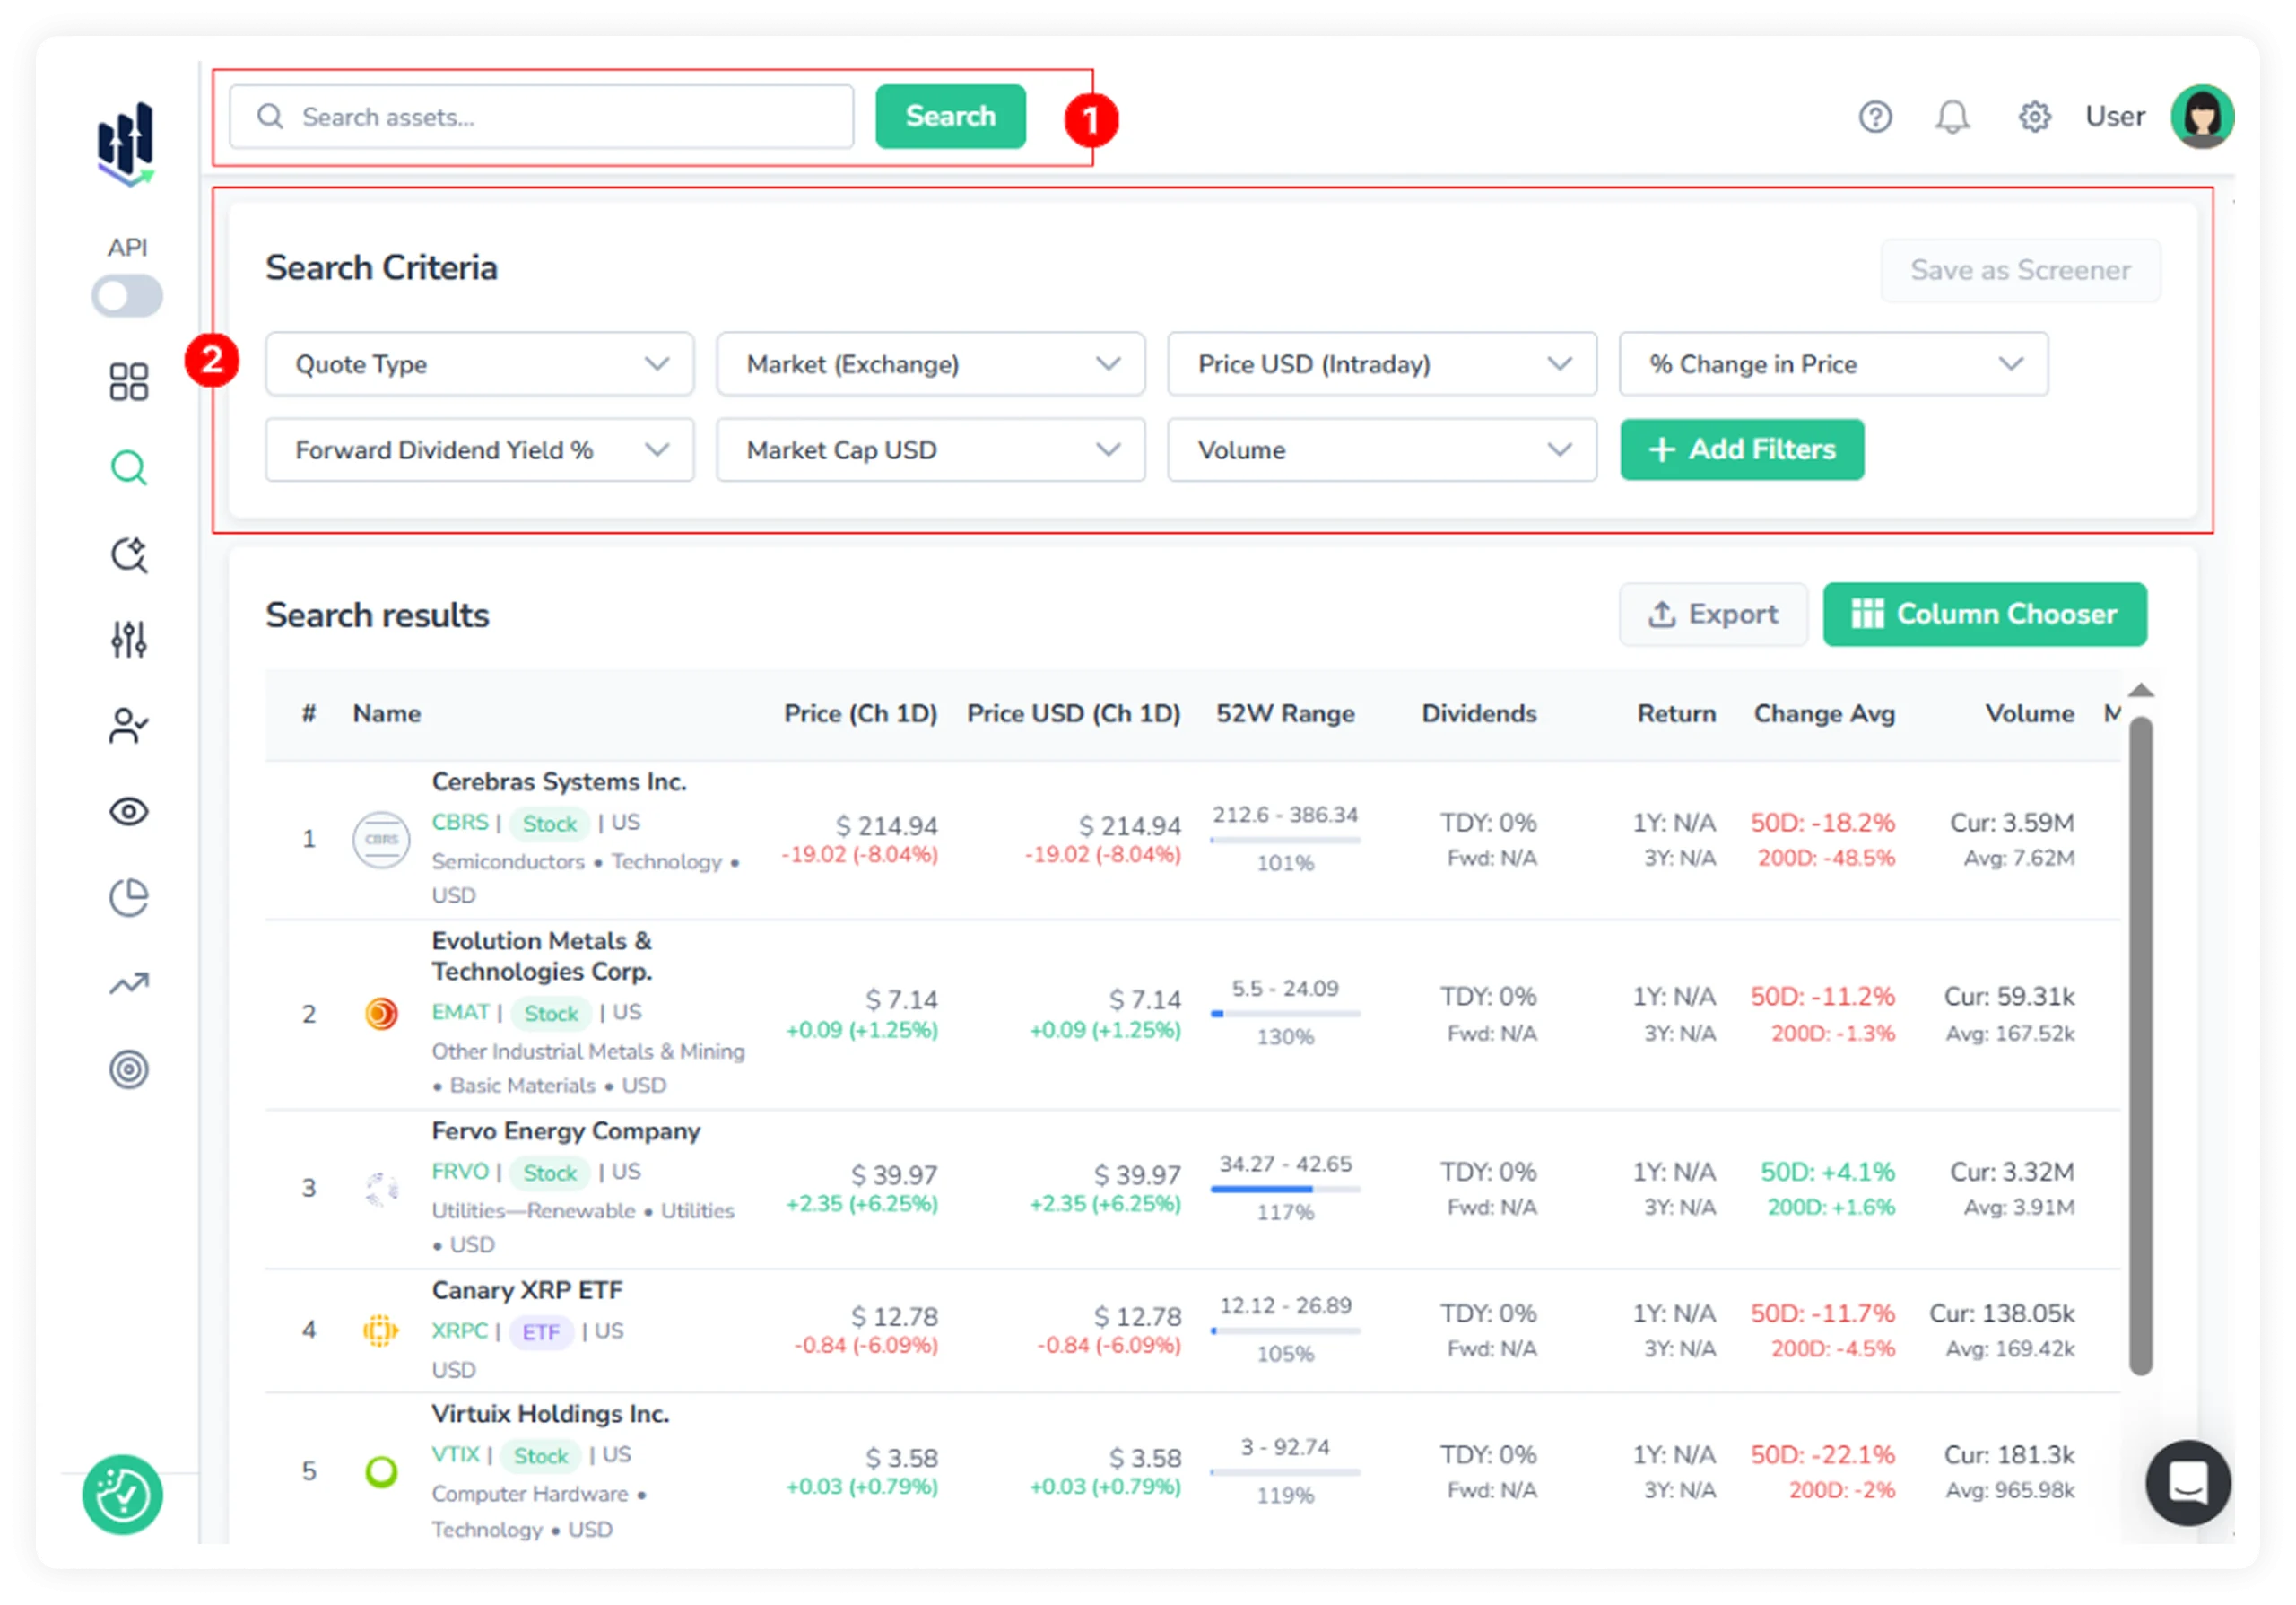Click the results table vertical scrollbar
The image size is (2296, 1605).
pyautogui.click(x=2140, y=1045)
